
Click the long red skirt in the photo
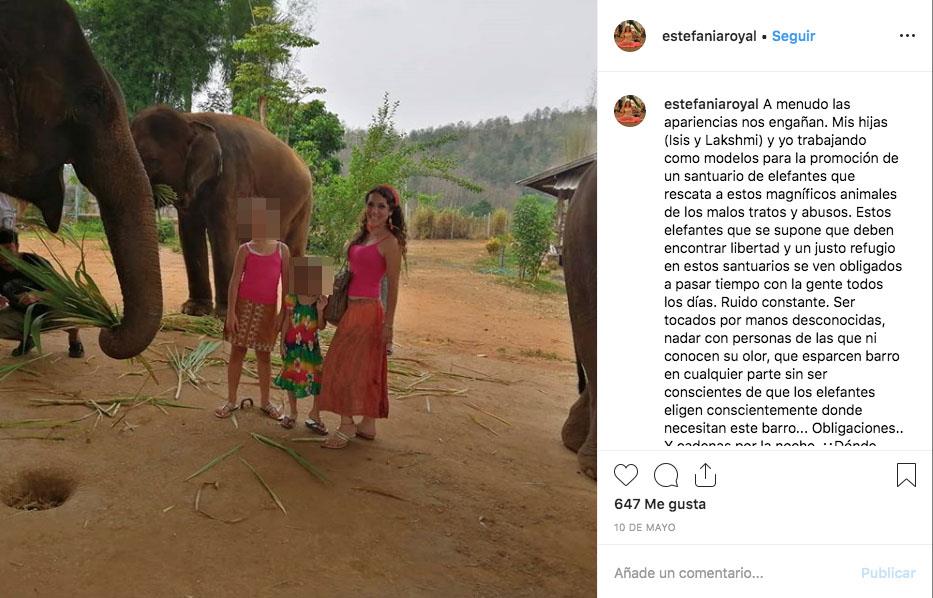point(355,360)
